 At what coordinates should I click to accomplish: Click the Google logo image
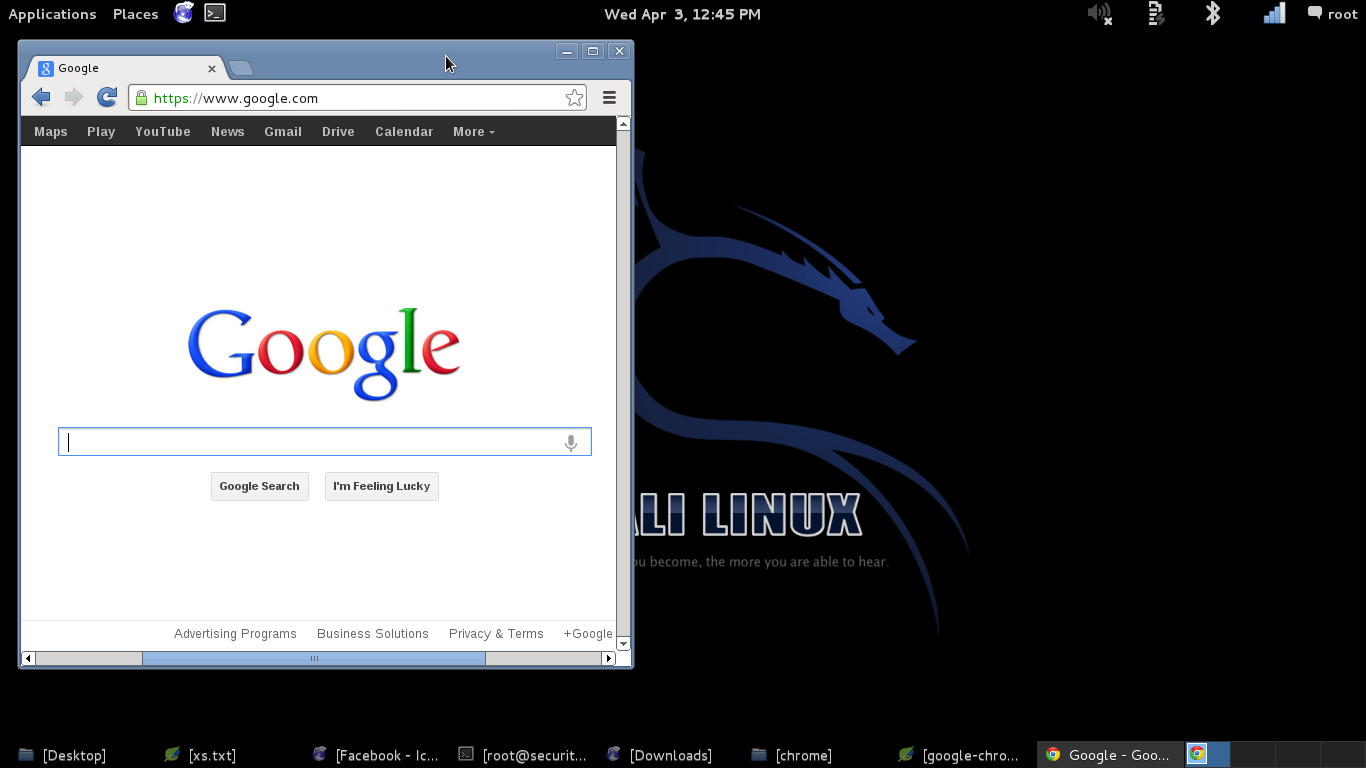324,354
